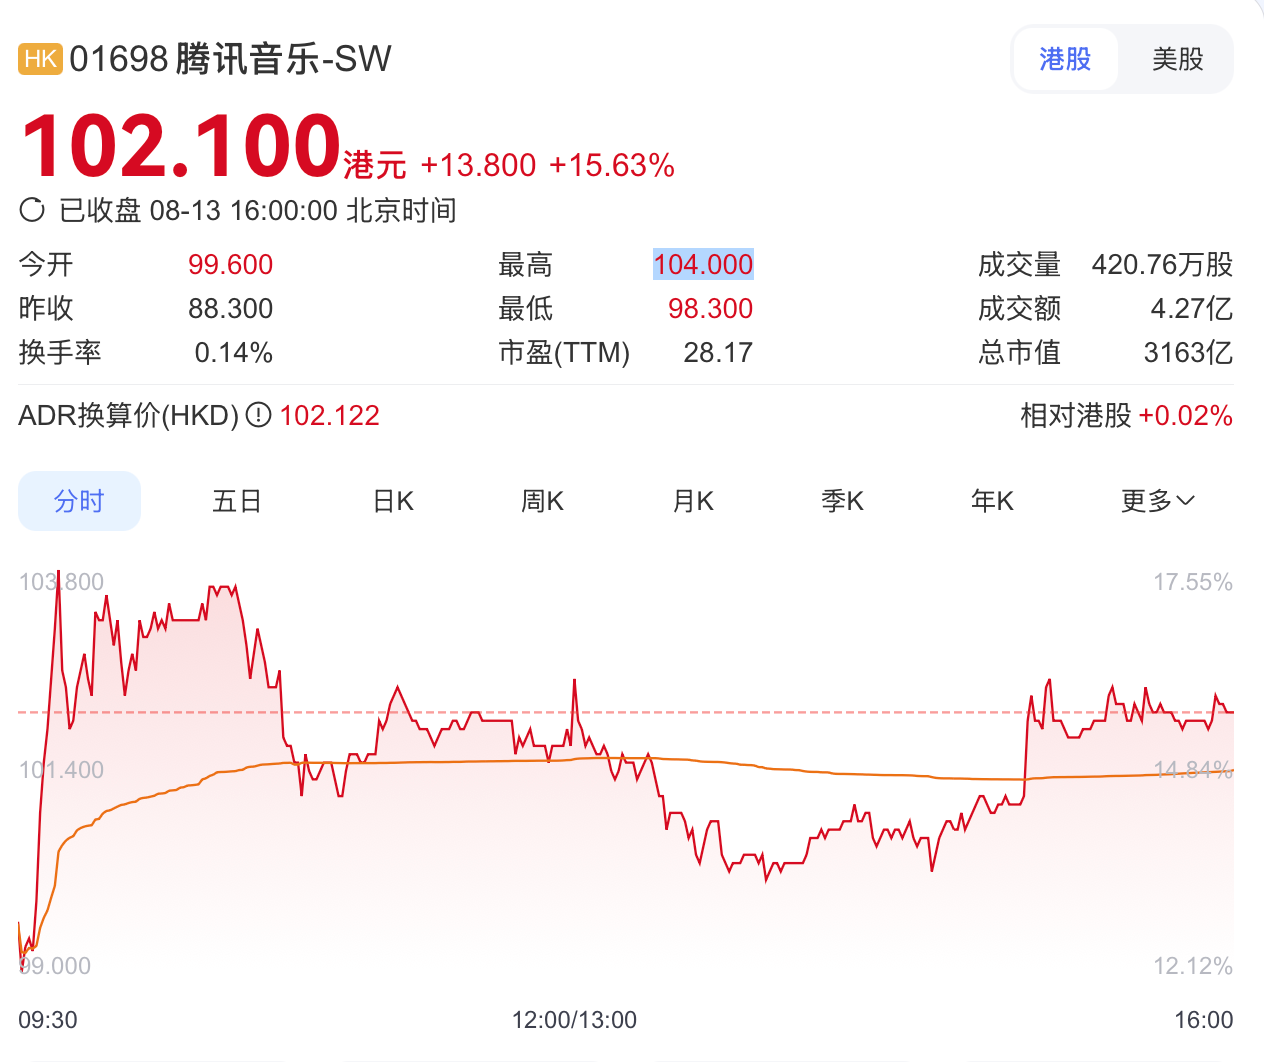The image size is (1264, 1062).
Task: Click the 103.800 price axis label
Action: (x=61, y=582)
